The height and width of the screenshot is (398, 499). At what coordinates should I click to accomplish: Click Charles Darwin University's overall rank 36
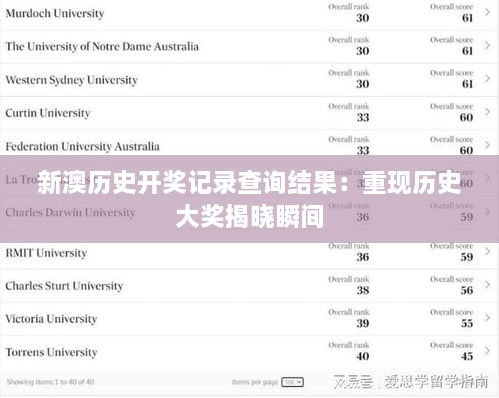coord(363,217)
